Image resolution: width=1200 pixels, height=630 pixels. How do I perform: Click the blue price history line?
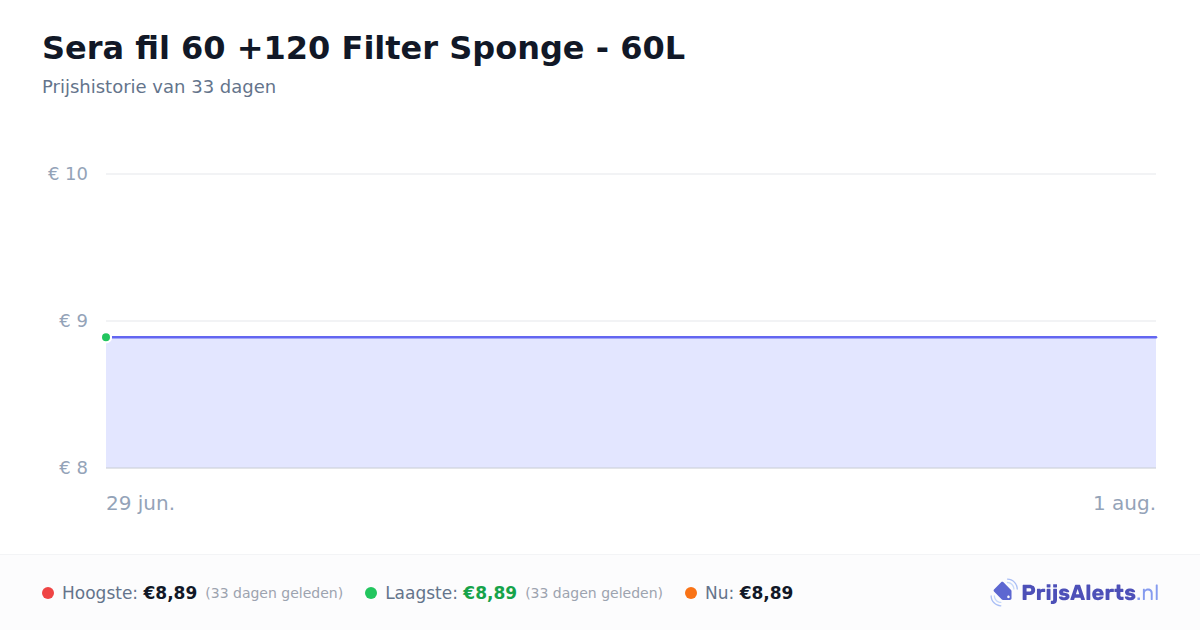[631, 337]
